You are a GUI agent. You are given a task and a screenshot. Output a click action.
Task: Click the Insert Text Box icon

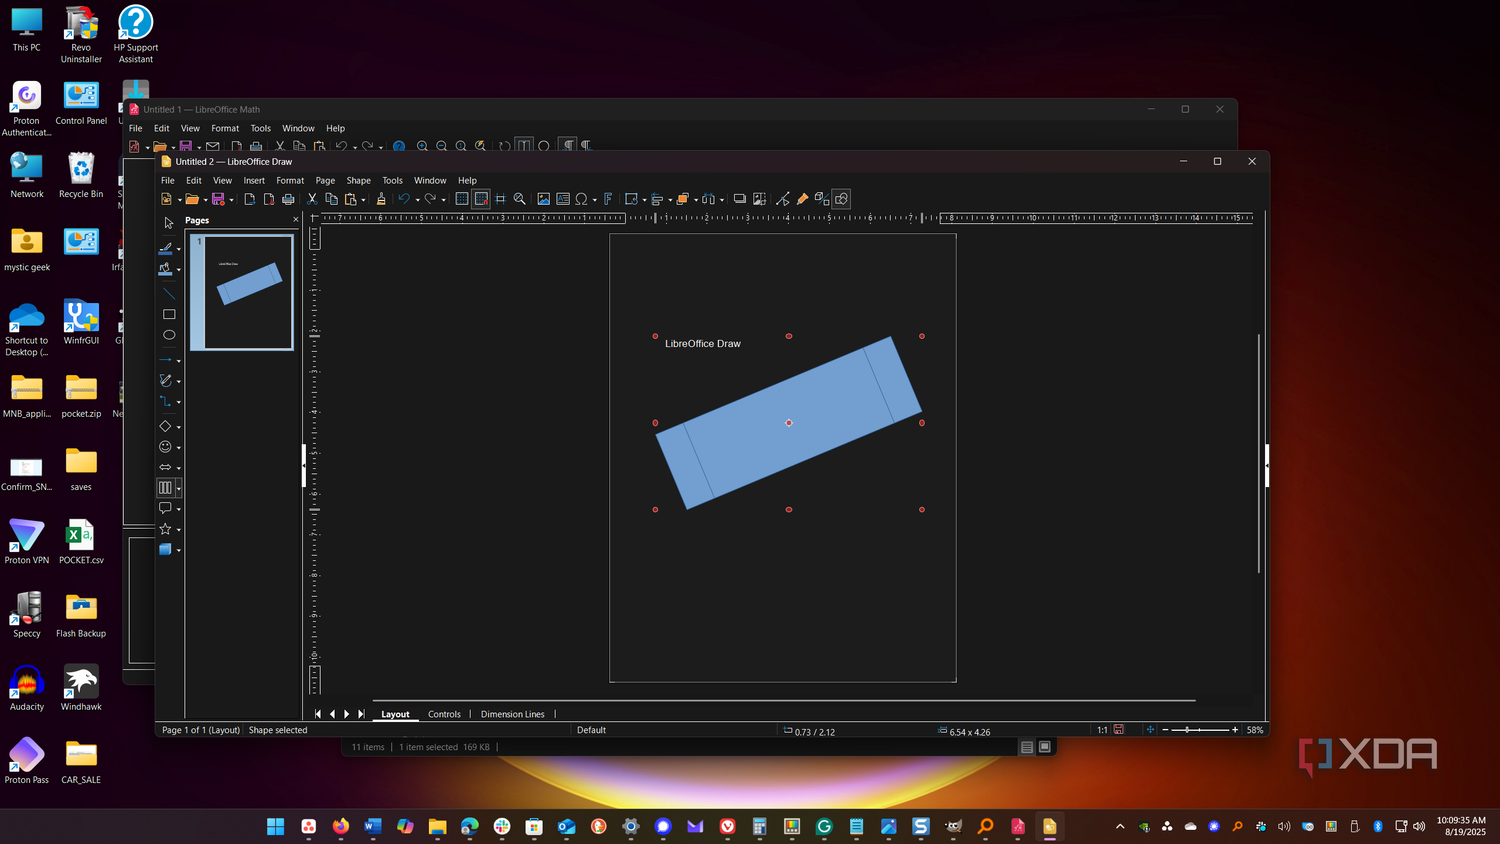(563, 199)
